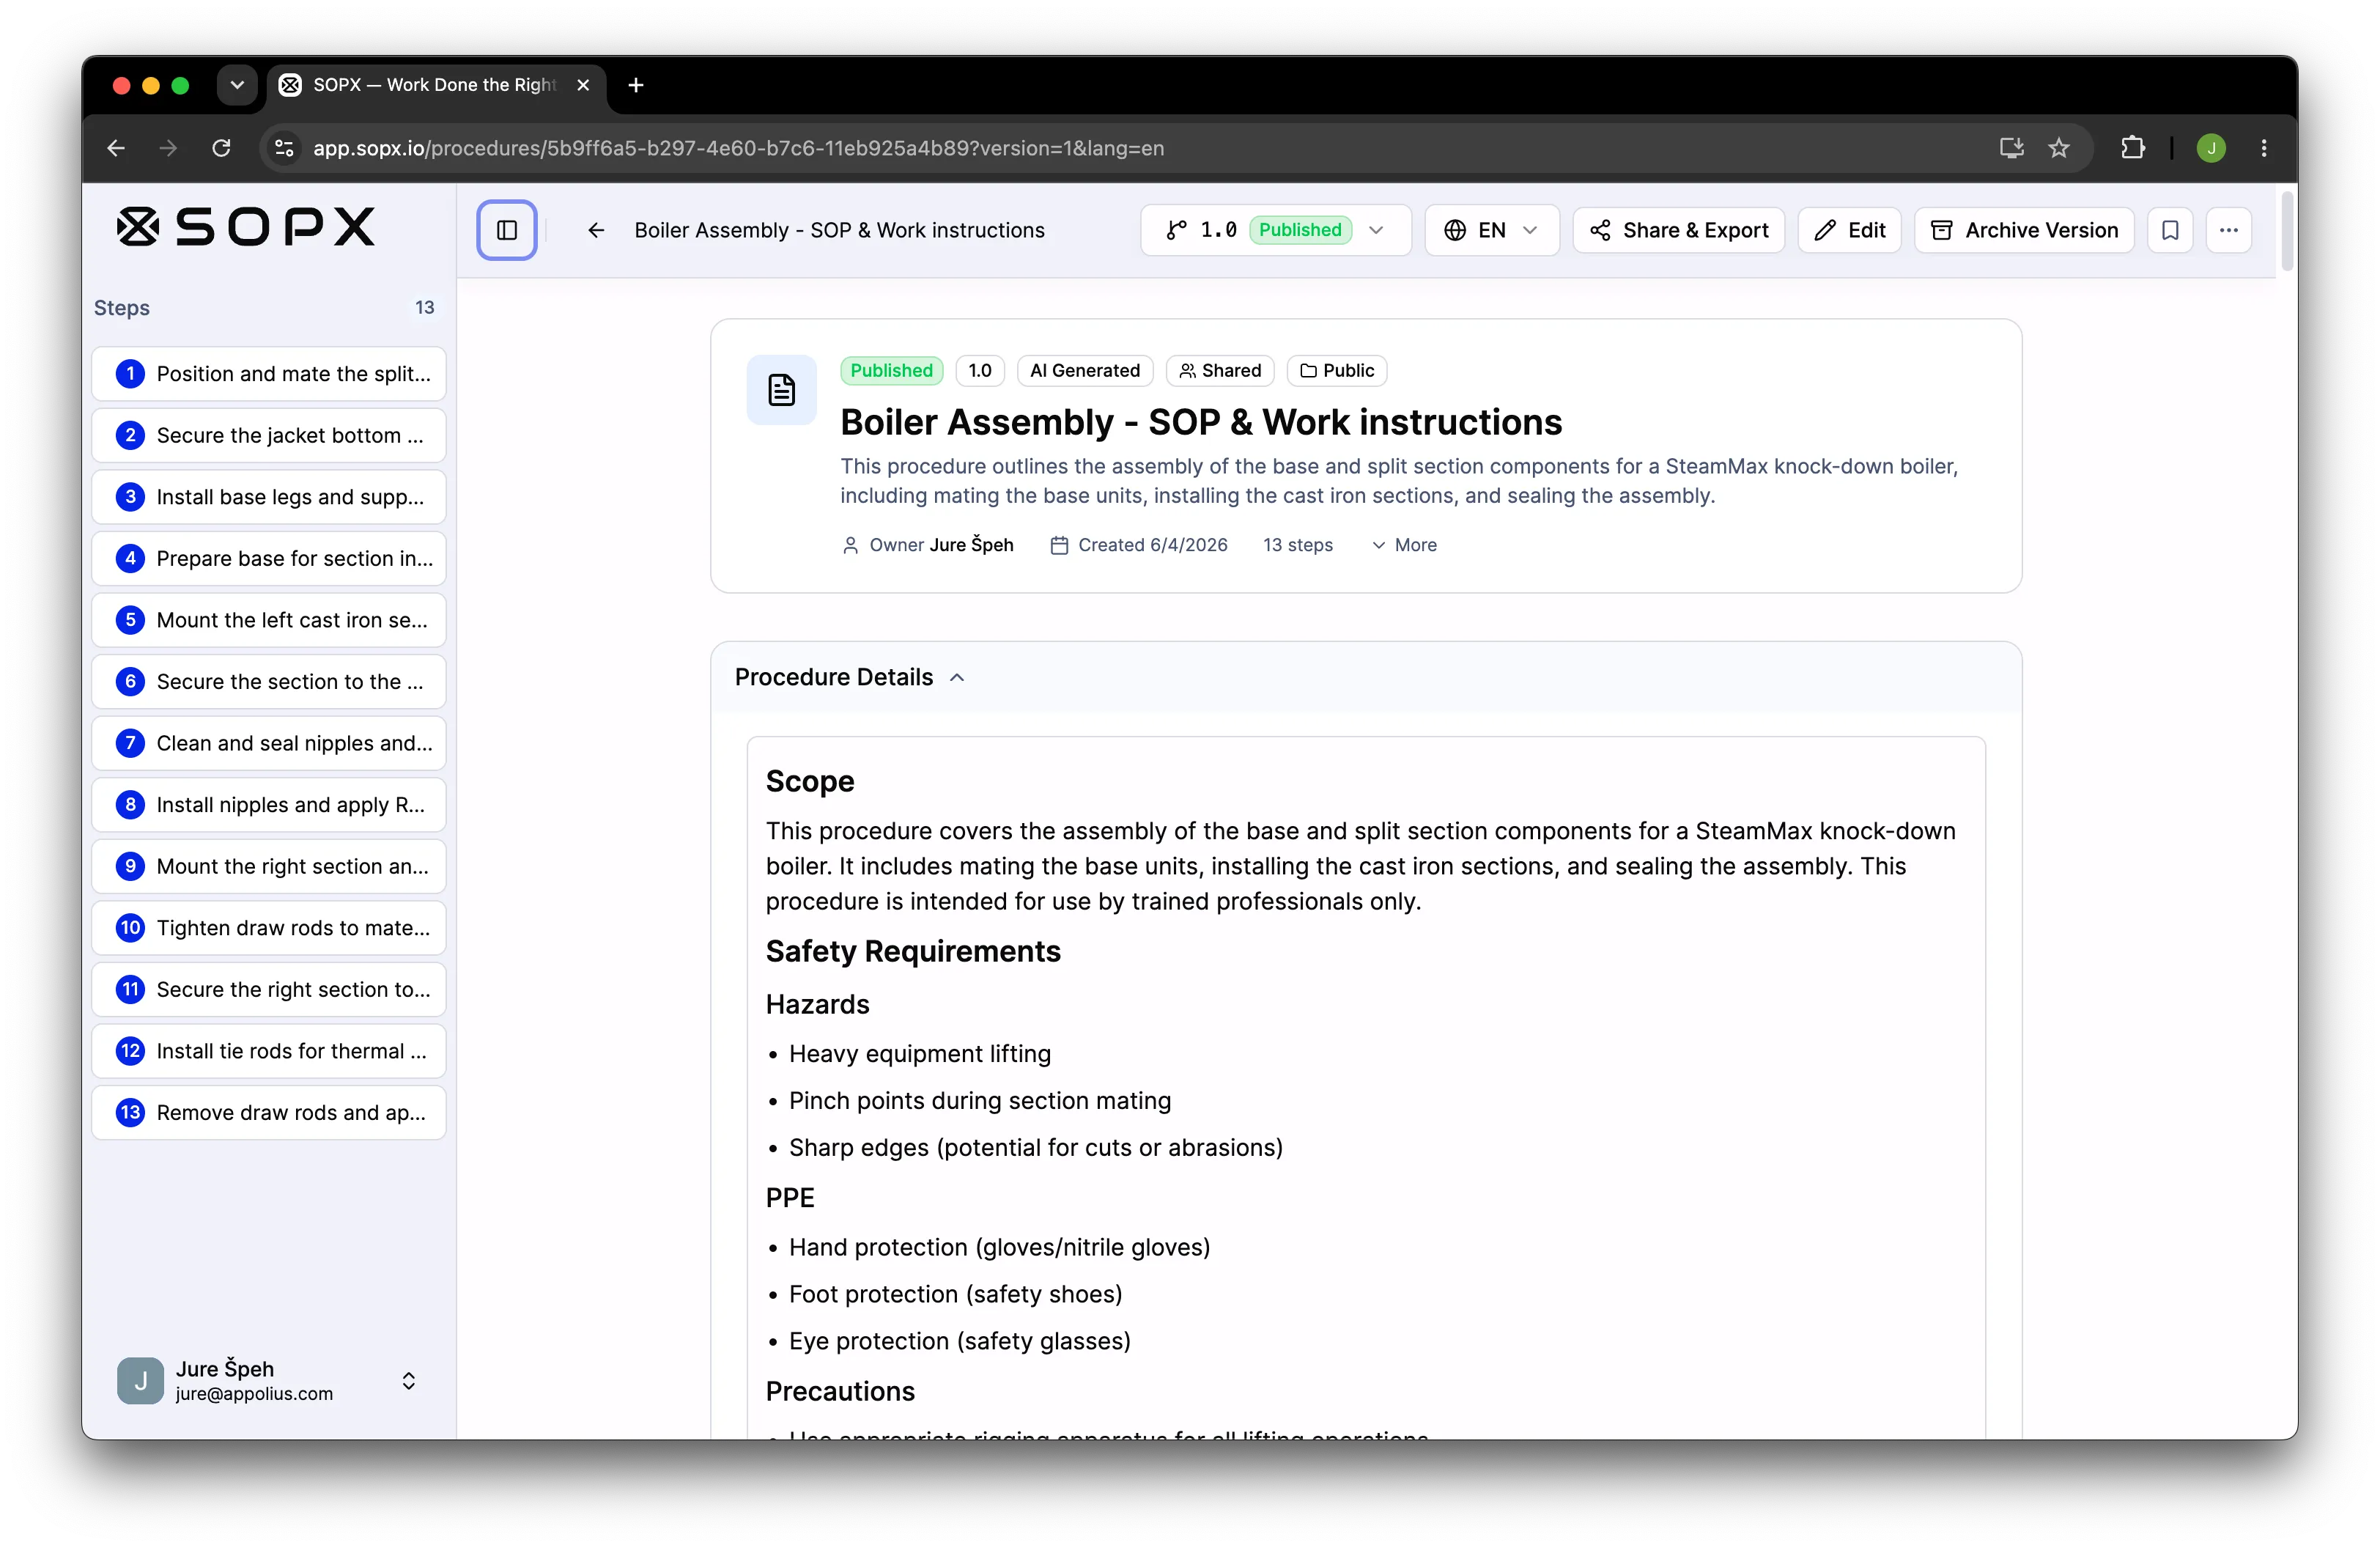Select step 5 Mount the left cast iron
Image resolution: width=2380 pixels, height=1548 pixels.
click(x=269, y=620)
